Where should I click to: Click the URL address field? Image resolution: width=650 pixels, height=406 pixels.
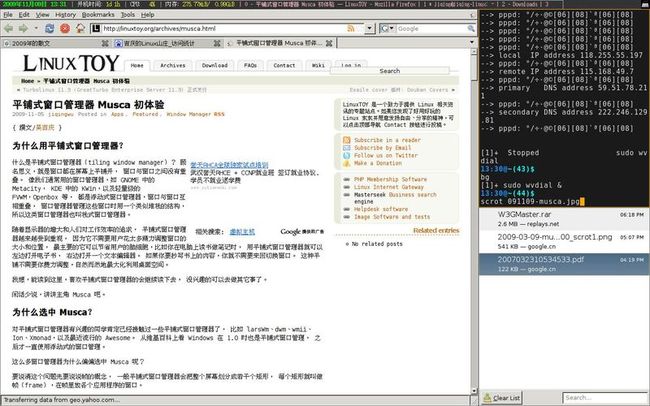(x=224, y=29)
